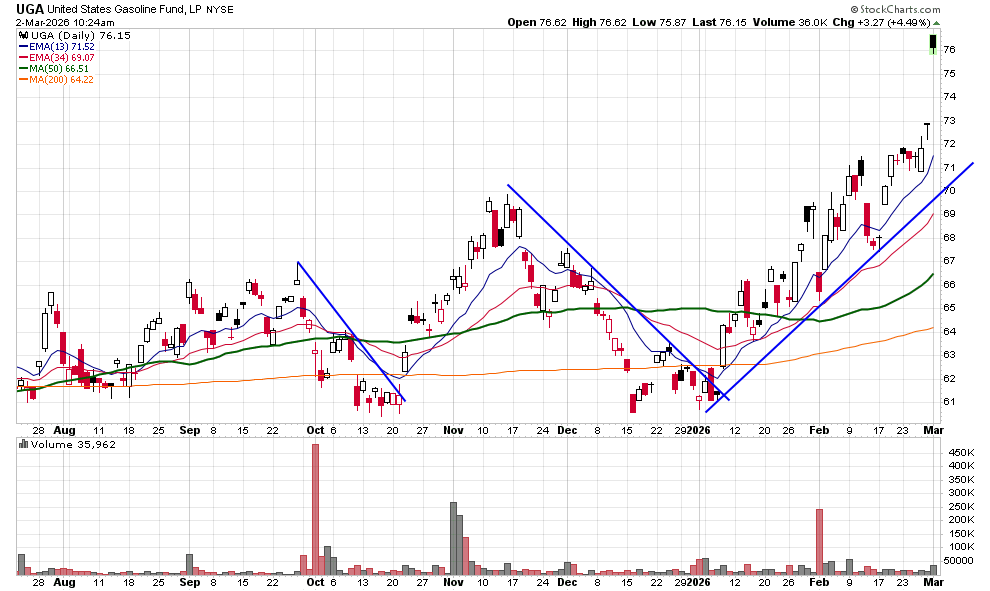Click the candlestick icon beside UGA (Daily)

pos(23,35)
